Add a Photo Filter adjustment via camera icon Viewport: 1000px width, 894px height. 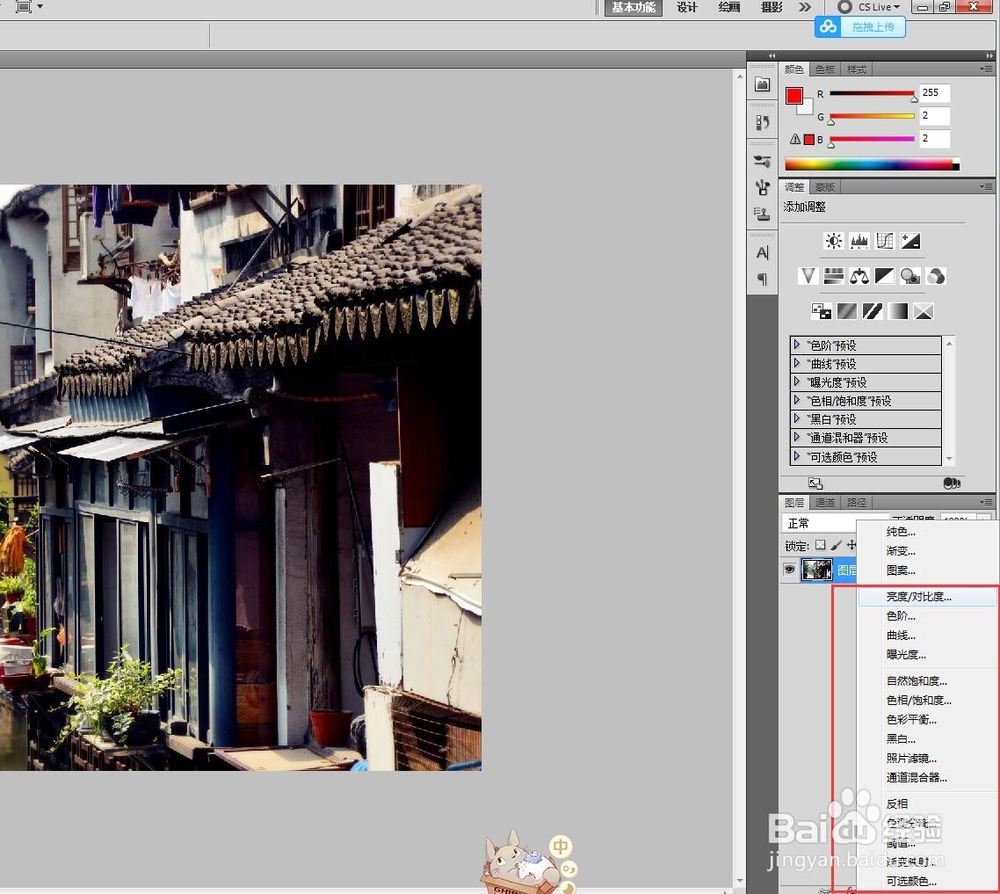click(910, 275)
